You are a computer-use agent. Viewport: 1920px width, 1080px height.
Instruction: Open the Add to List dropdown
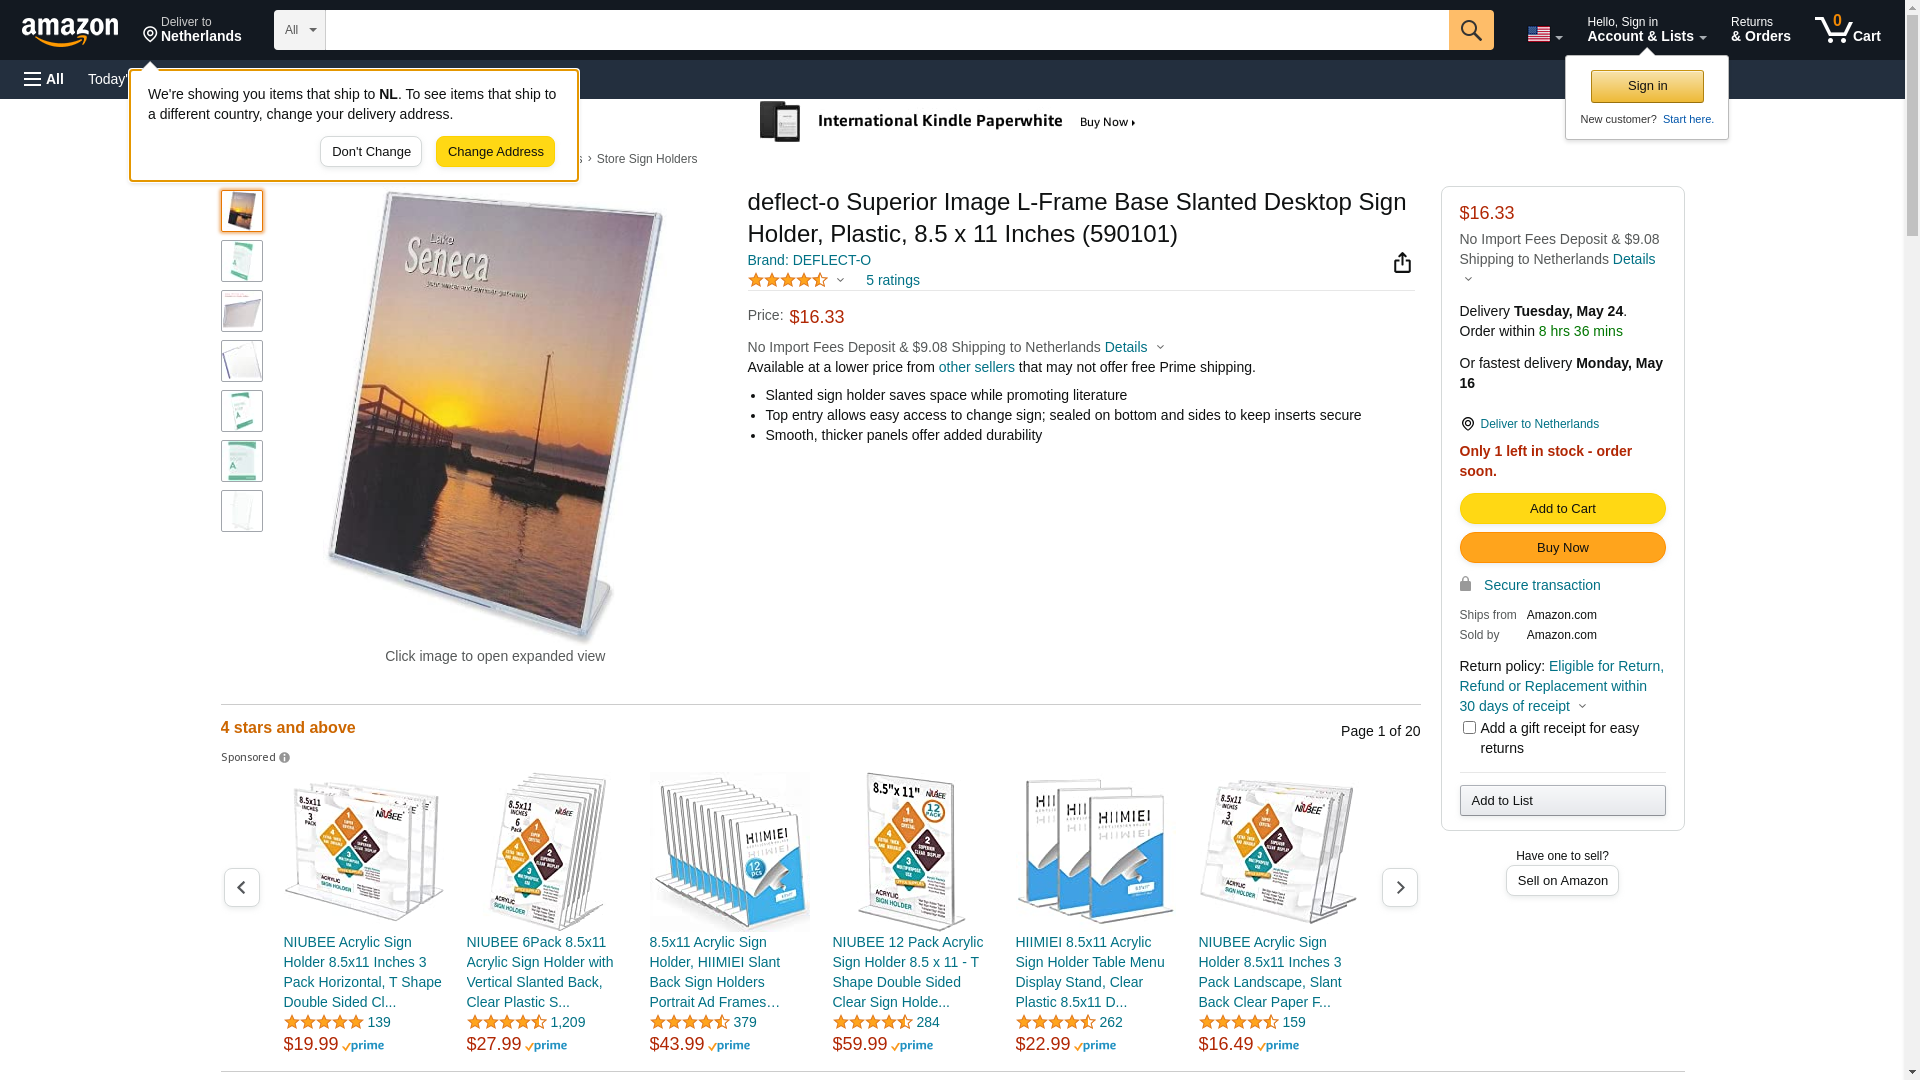pos(1562,801)
